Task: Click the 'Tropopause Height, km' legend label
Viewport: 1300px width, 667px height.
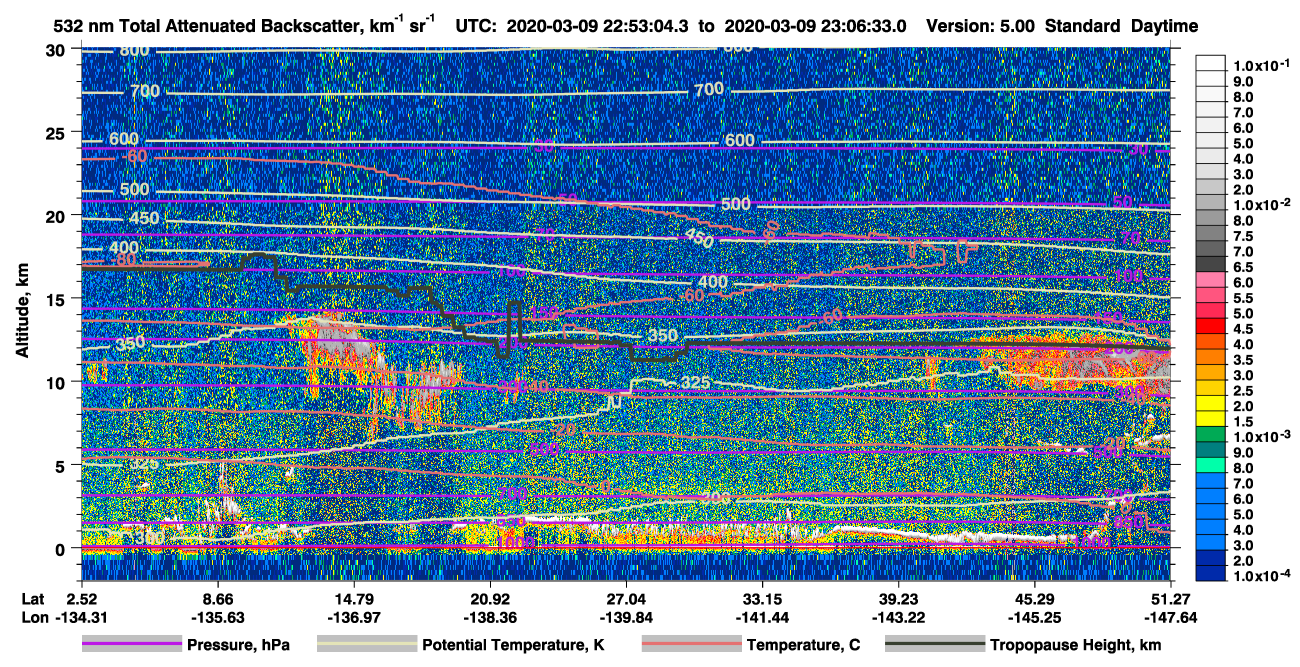Action: 1076,645
